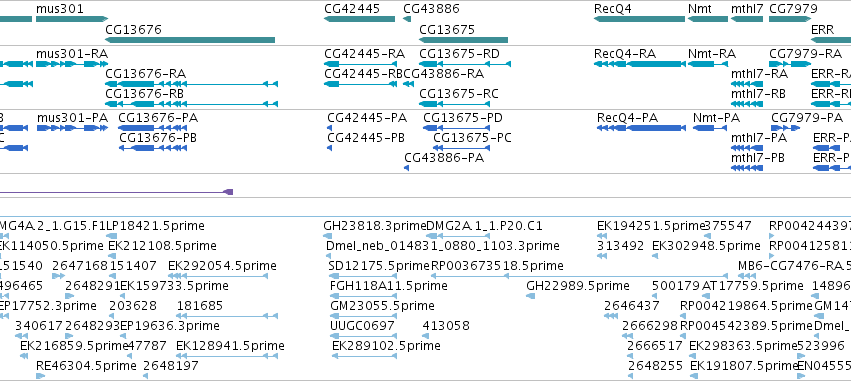851x381 pixels.
Task: Click the mthl7 gene glyph
Action: [x=747, y=19]
